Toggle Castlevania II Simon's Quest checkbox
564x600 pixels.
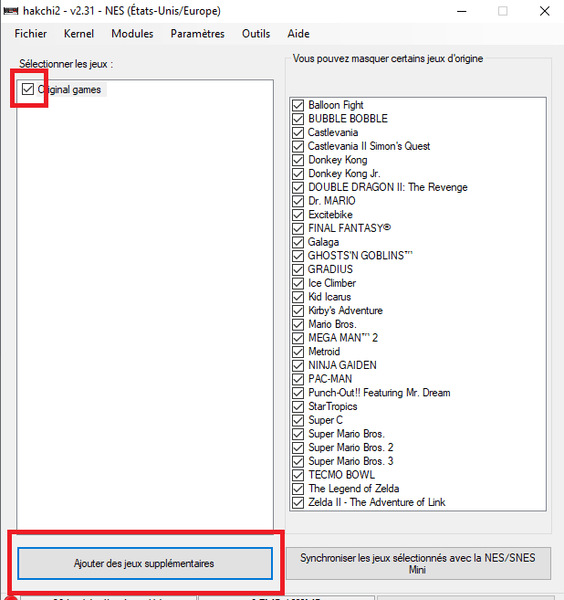click(x=298, y=147)
